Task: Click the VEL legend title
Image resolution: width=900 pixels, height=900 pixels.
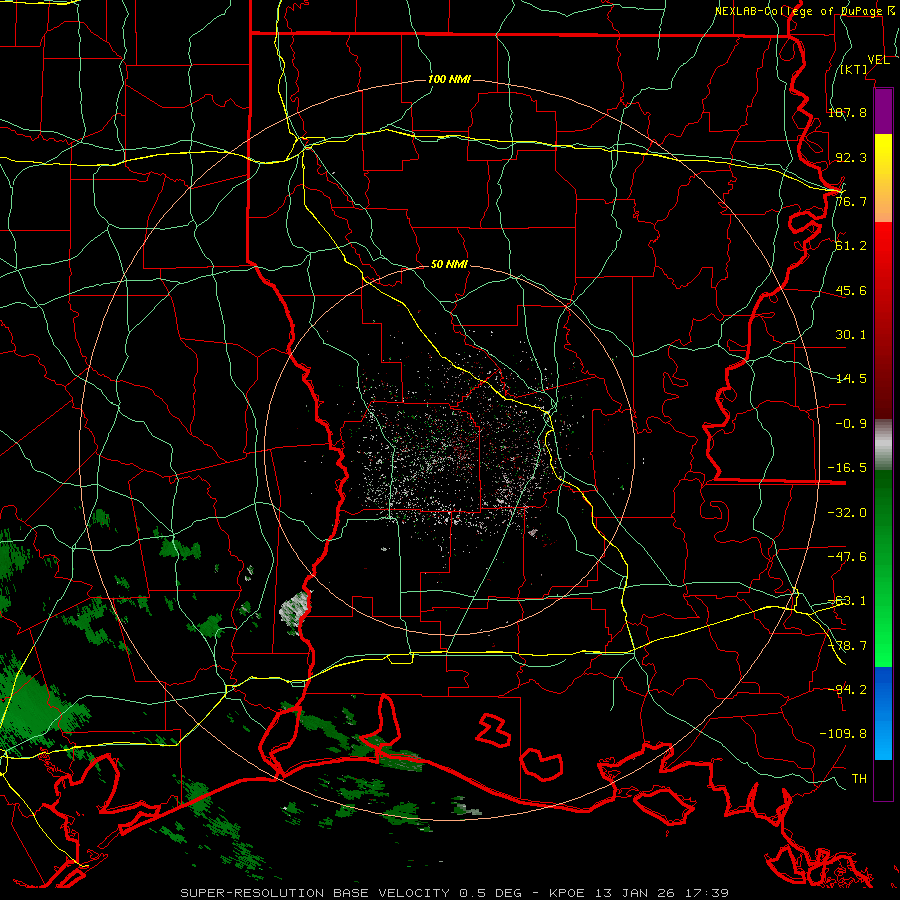Action: (878, 60)
